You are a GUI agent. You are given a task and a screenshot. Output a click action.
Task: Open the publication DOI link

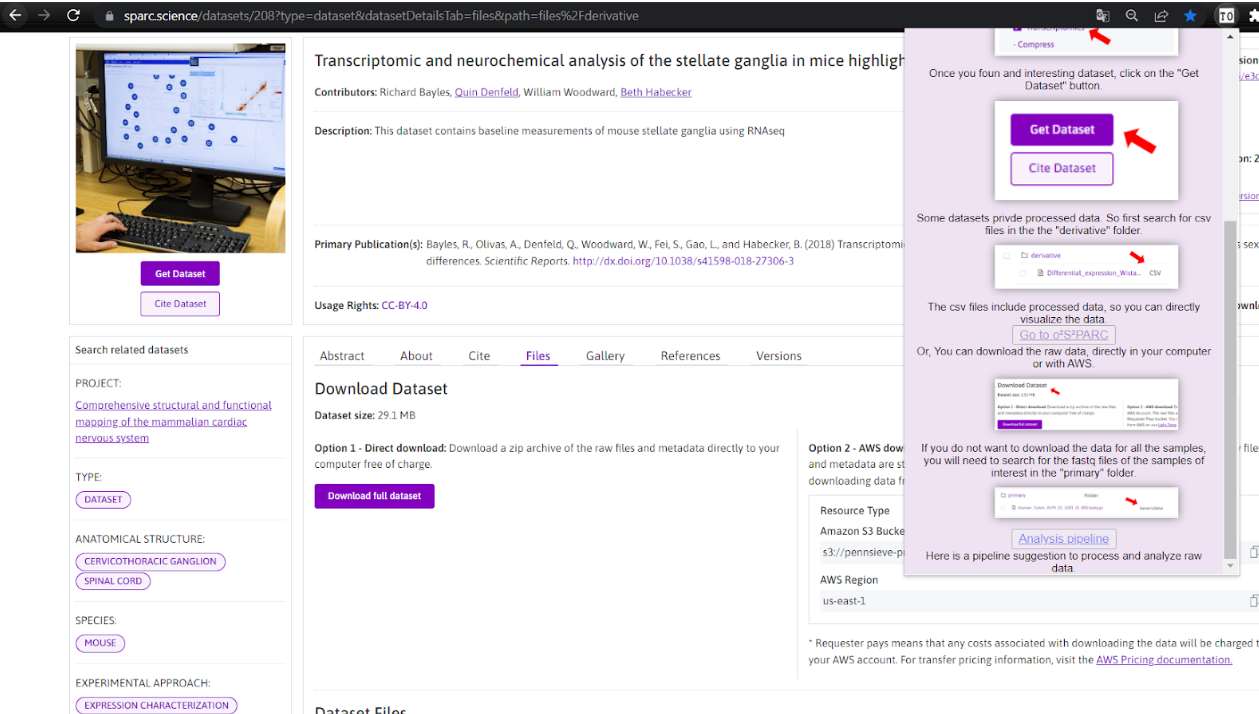pyautogui.click(x=683, y=261)
